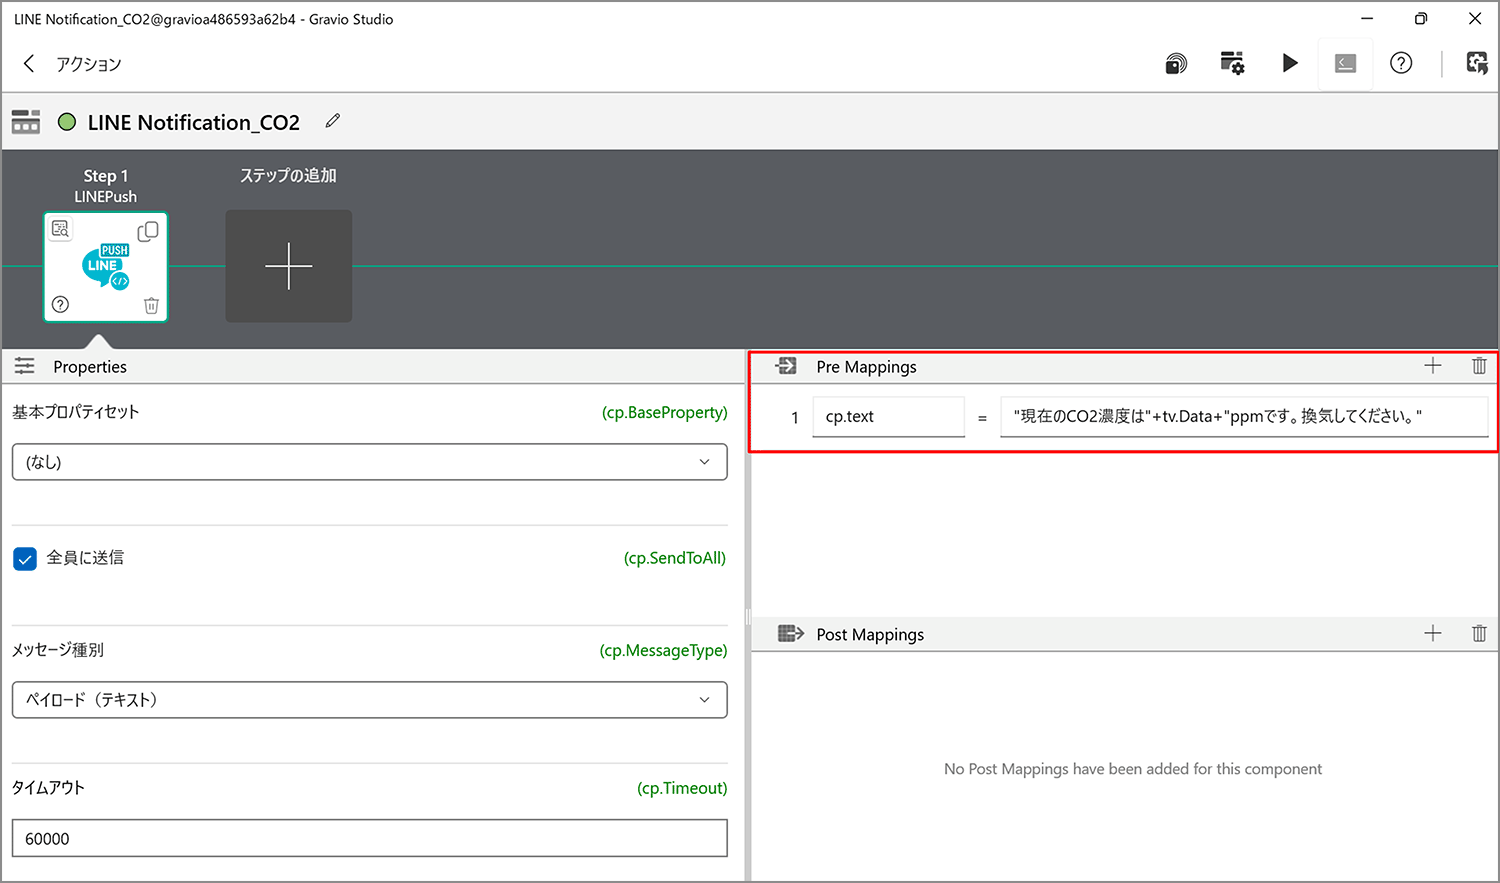Click the Properties panel title
The width and height of the screenshot is (1500, 883).
(90, 367)
